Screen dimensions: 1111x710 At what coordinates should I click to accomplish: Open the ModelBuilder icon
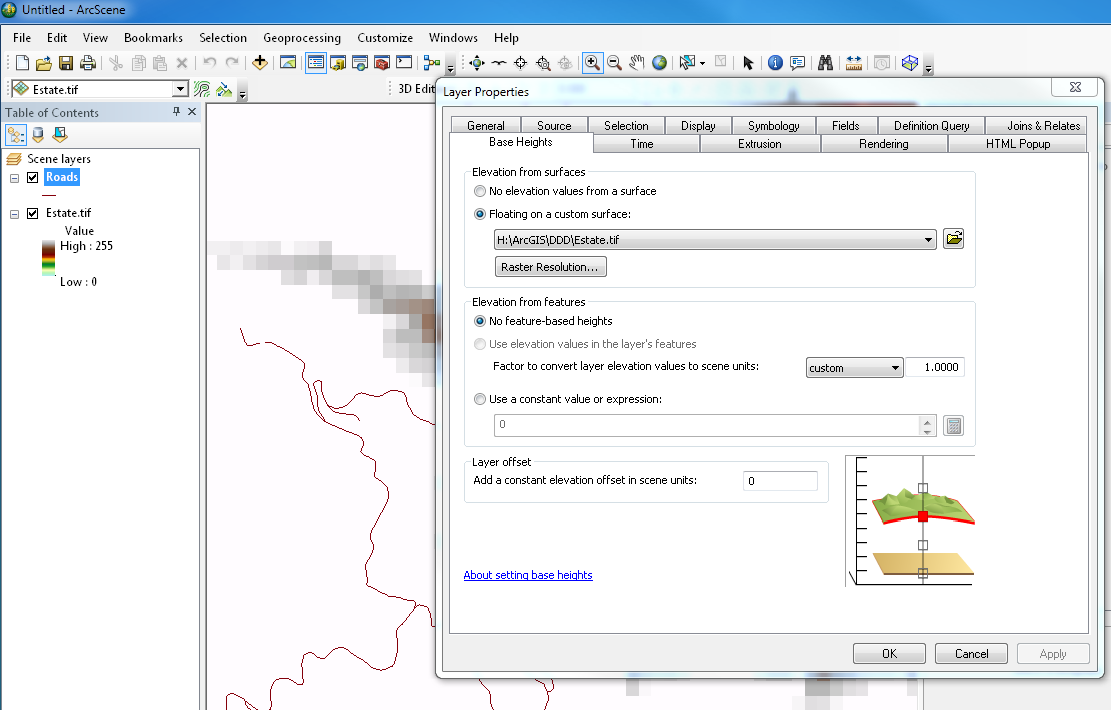pyautogui.click(x=432, y=63)
